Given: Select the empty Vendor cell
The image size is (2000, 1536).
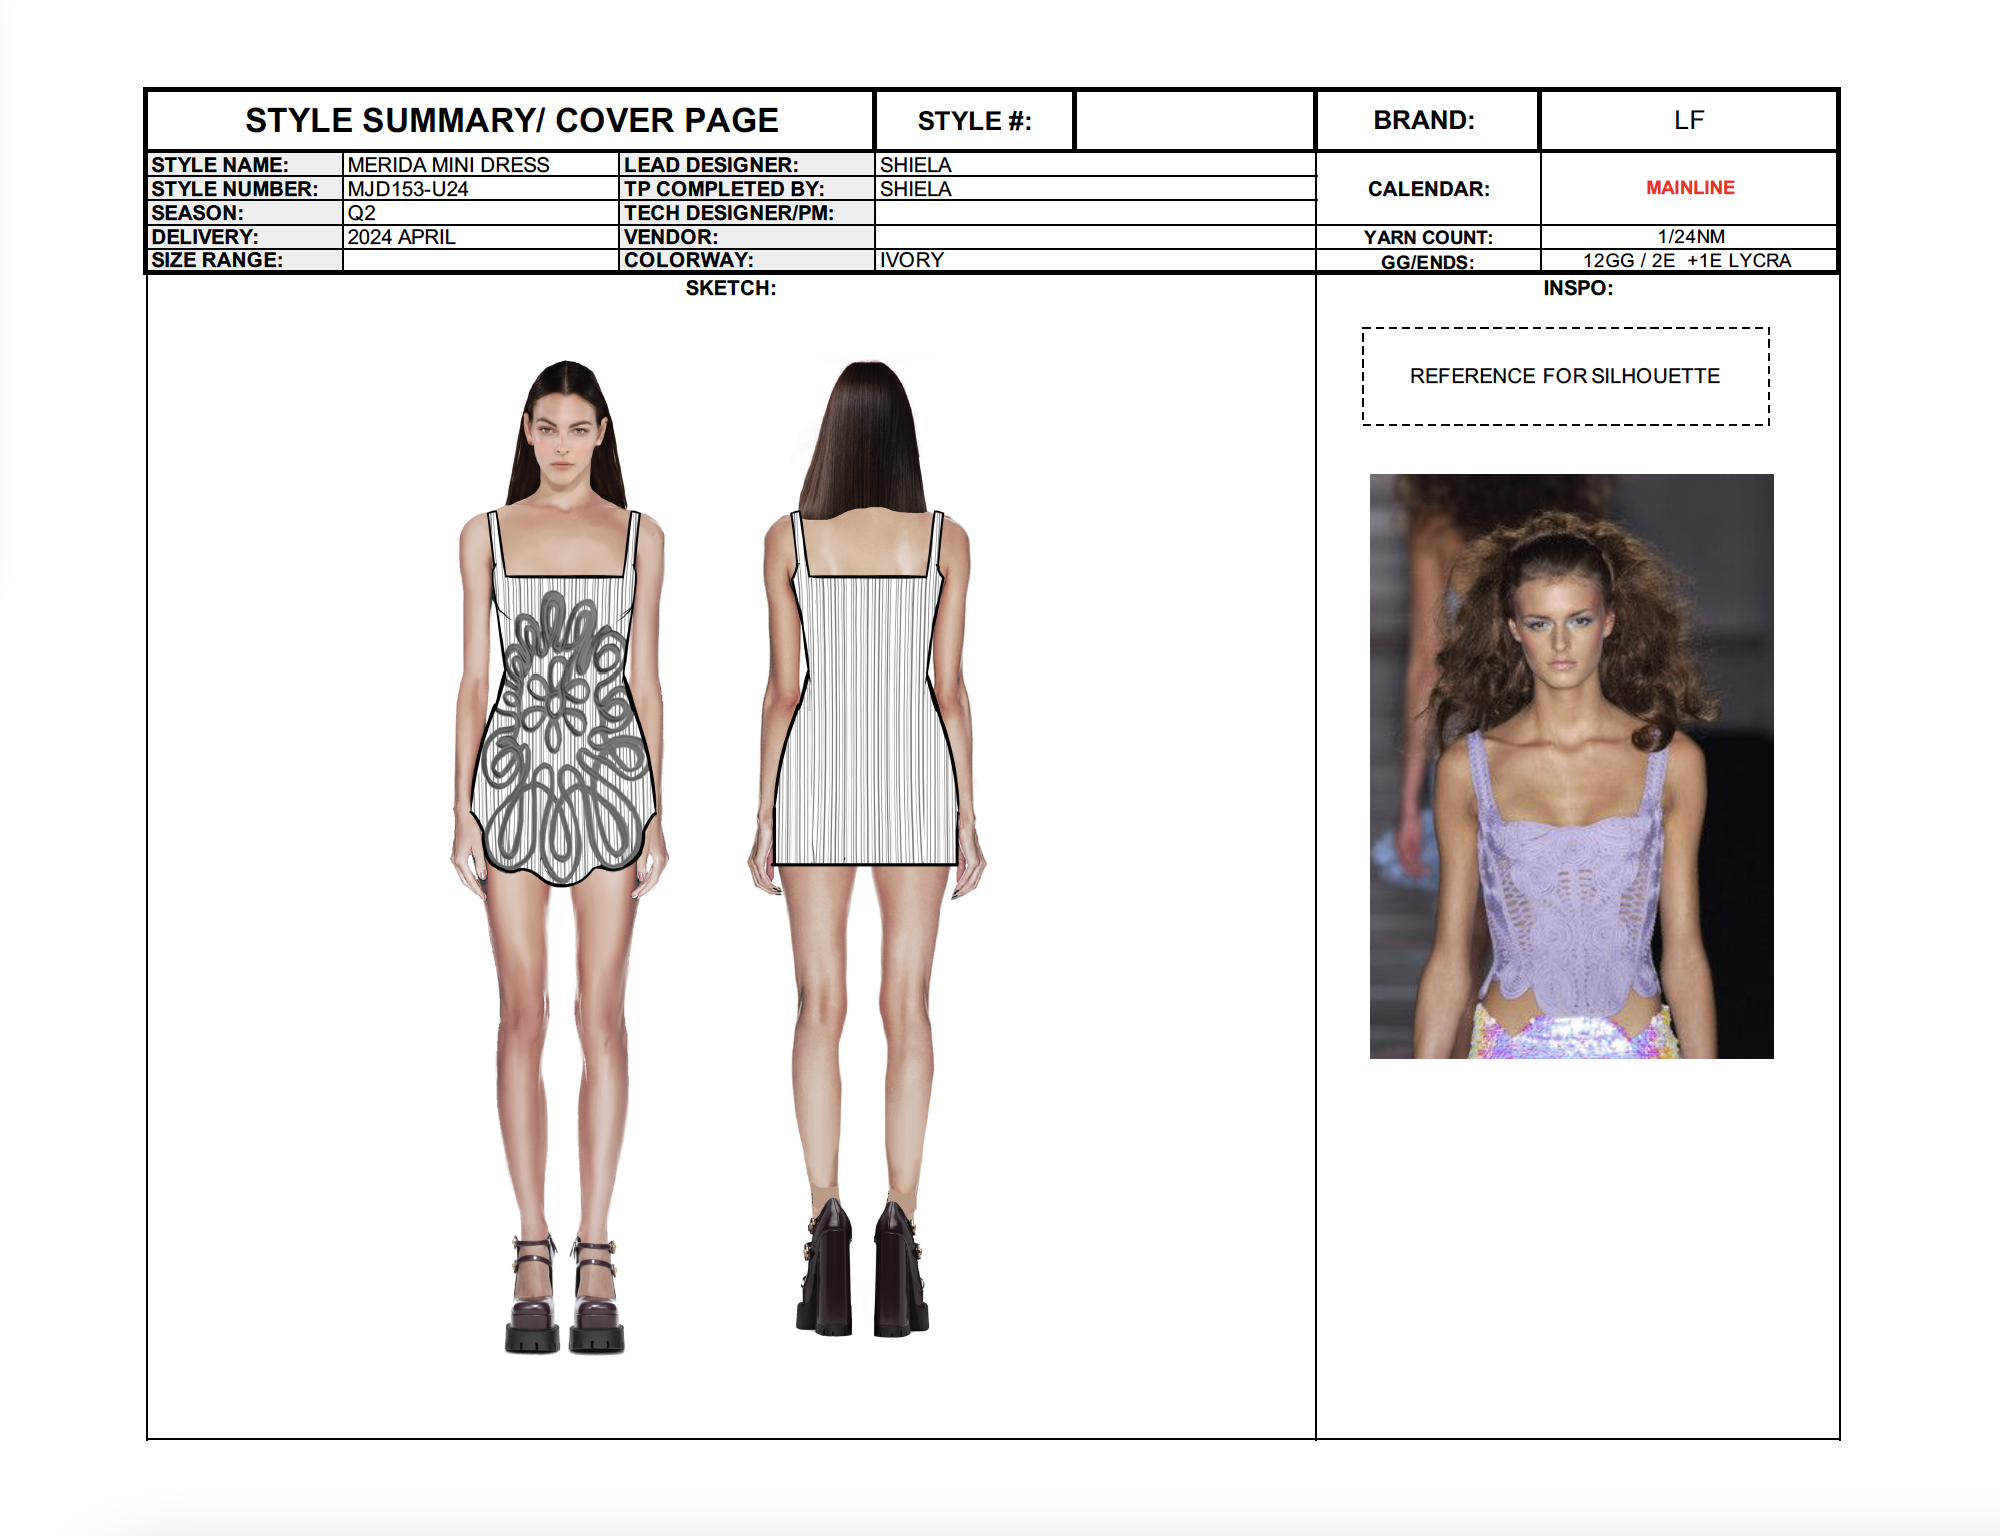Looking at the screenshot, I should point(1095,237).
